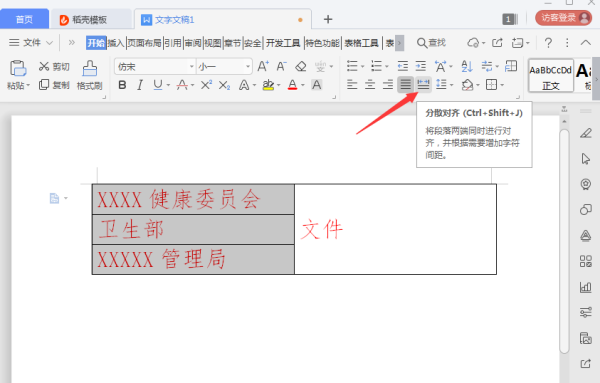
Task: Center align text
Action: [x=370, y=85]
